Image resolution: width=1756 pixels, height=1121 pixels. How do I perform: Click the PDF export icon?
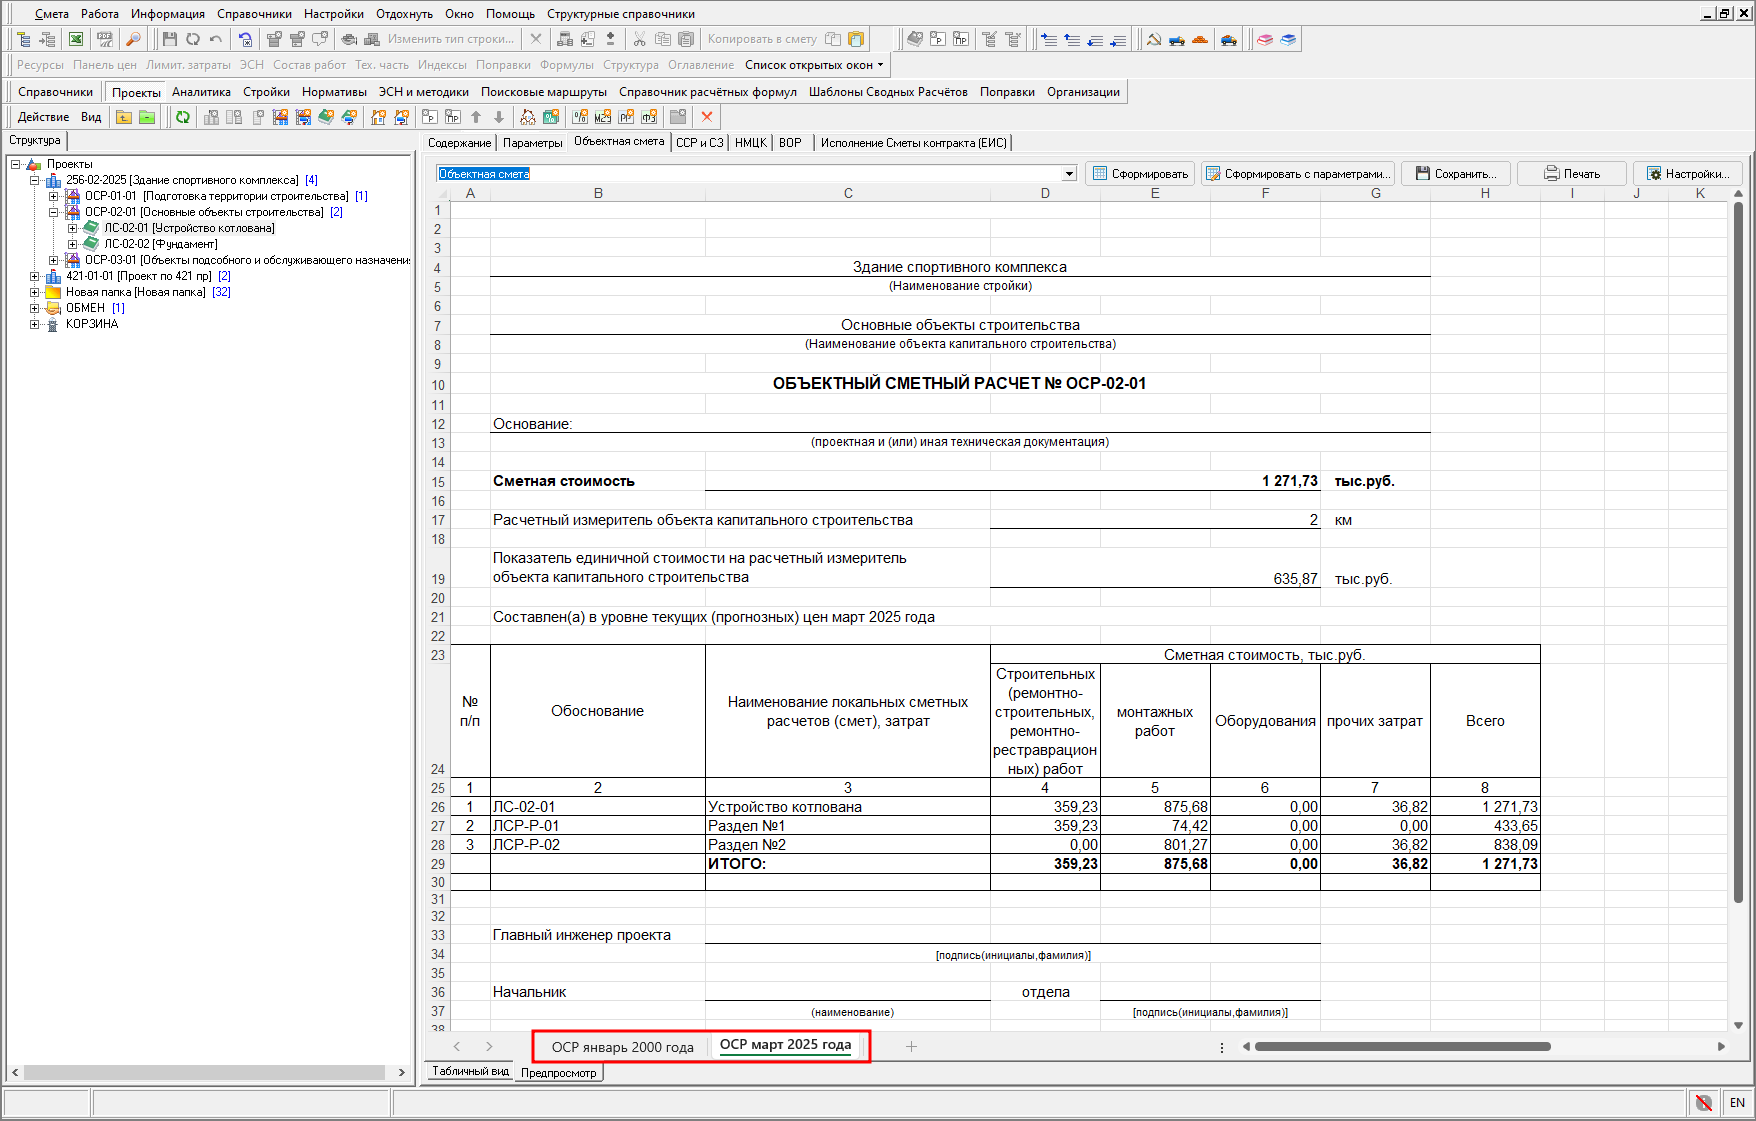[104, 39]
